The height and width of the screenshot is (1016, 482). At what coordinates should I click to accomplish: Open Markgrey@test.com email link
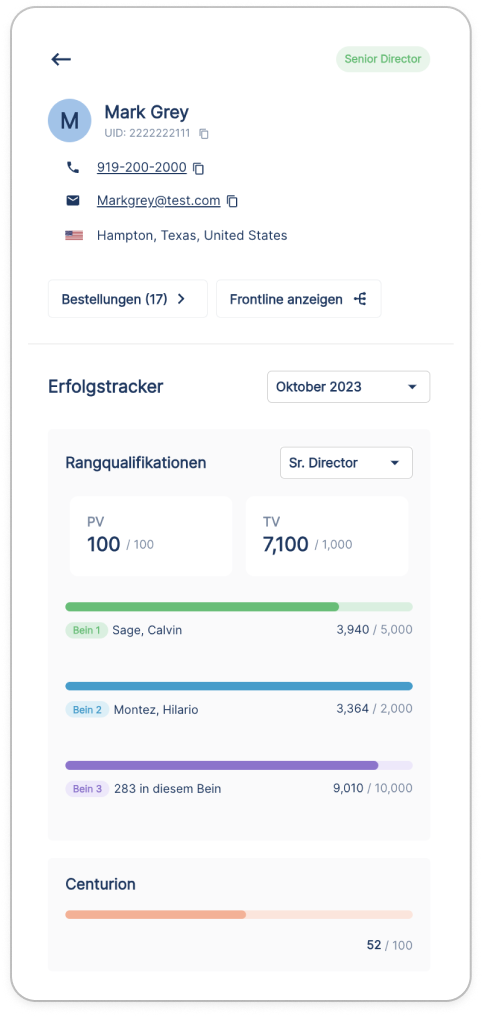159,201
